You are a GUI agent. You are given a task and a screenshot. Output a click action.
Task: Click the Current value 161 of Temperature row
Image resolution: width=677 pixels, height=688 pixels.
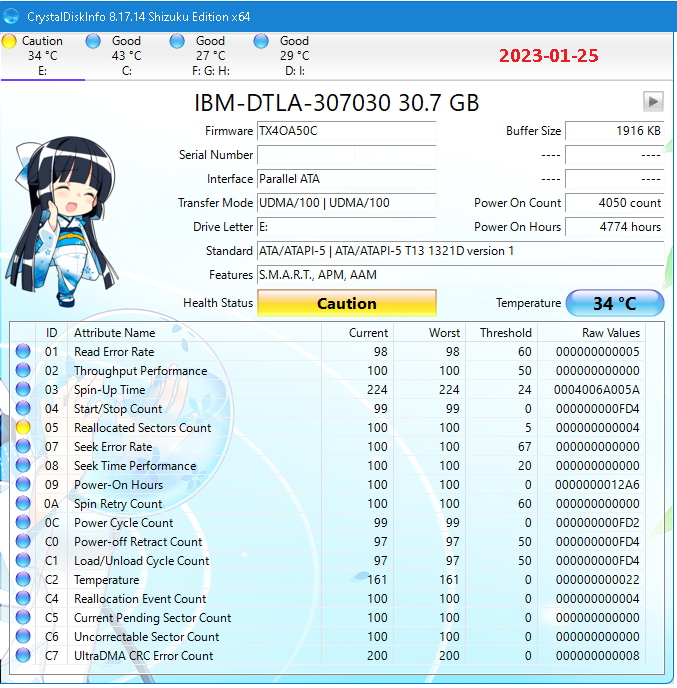(x=377, y=580)
